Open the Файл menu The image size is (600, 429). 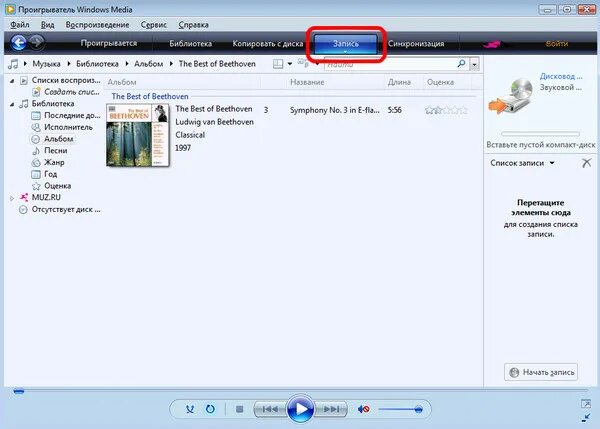click(20, 25)
